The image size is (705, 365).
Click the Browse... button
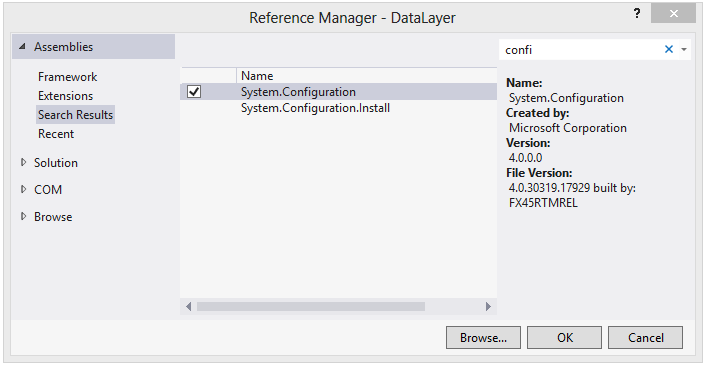coord(483,338)
